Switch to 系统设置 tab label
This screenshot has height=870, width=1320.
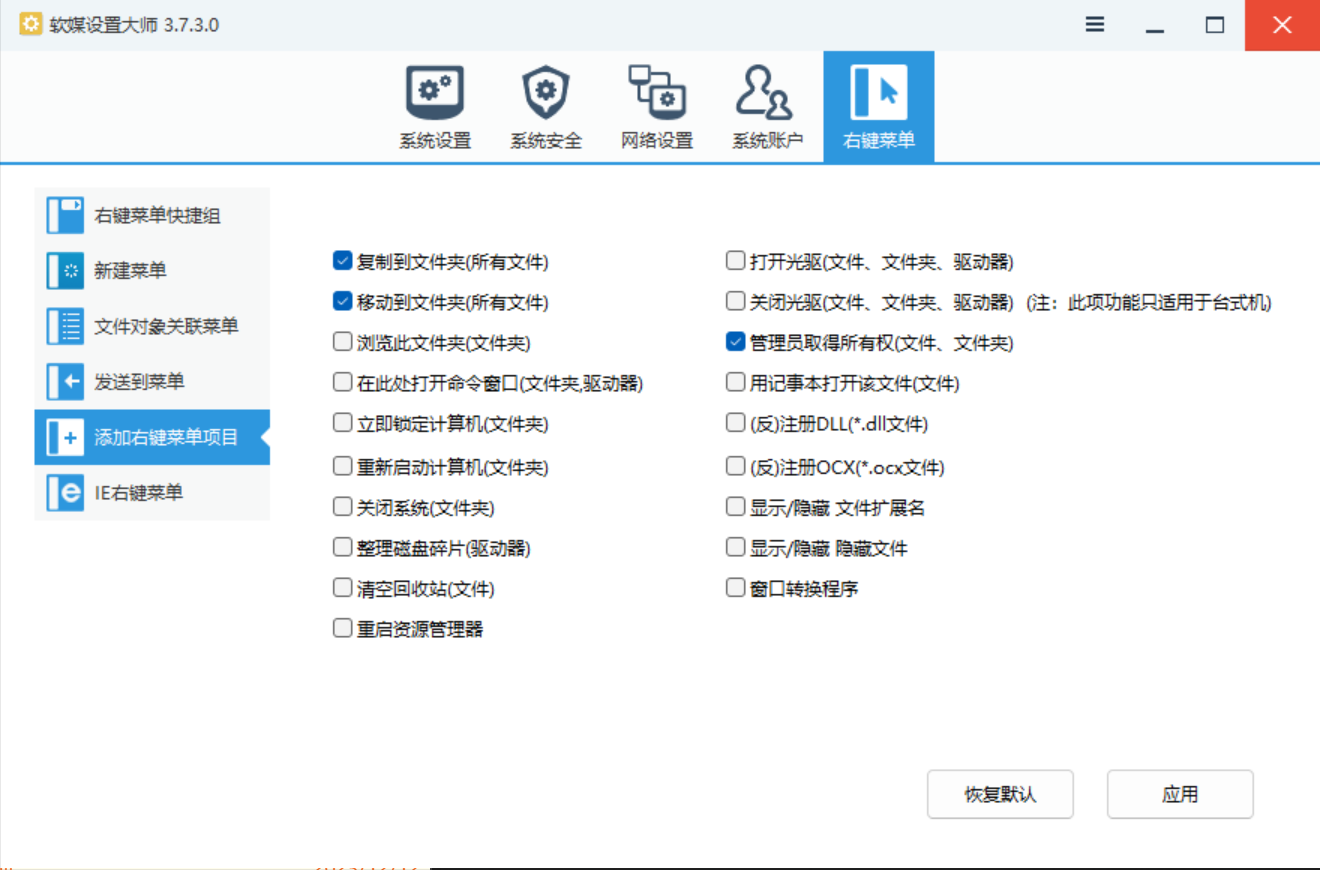pos(435,141)
